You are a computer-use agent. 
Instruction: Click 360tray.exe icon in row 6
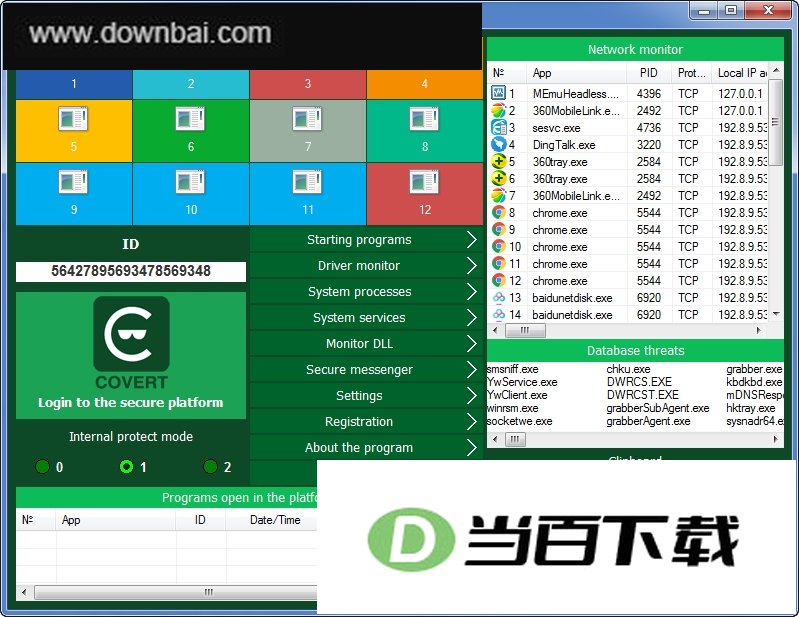[498, 178]
